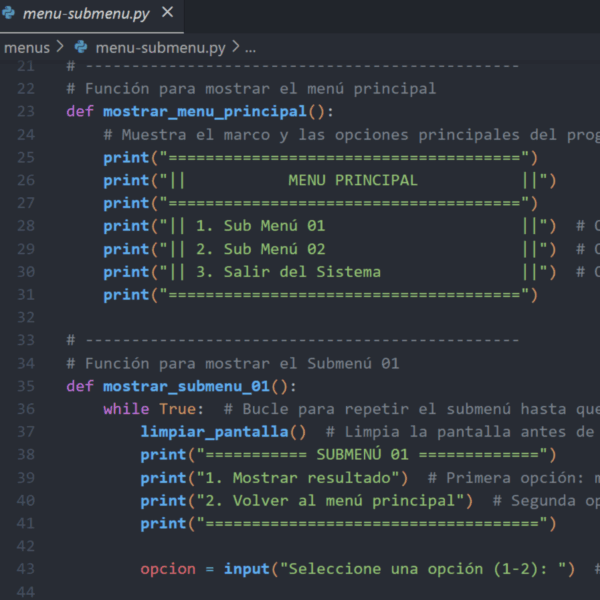
Task: Click the 'MENU PRINCIPAL' string text
Action: (x=353, y=181)
